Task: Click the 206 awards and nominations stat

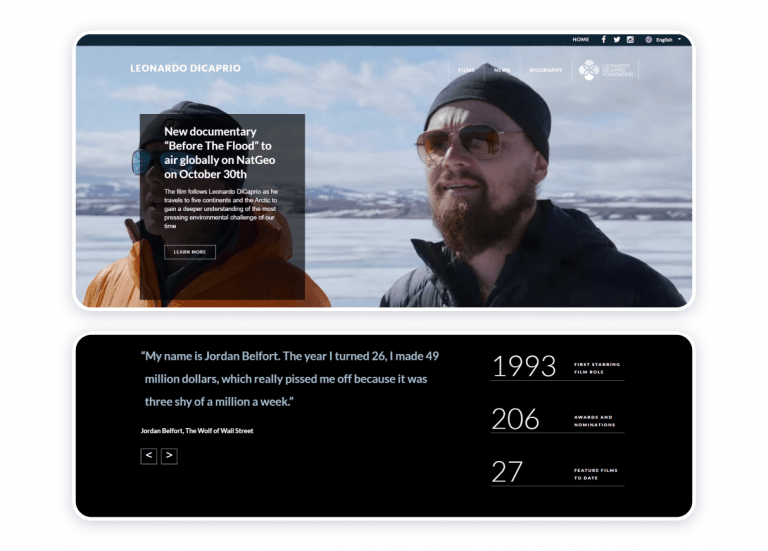Action: pyautogui.click(x=557, y=419)
